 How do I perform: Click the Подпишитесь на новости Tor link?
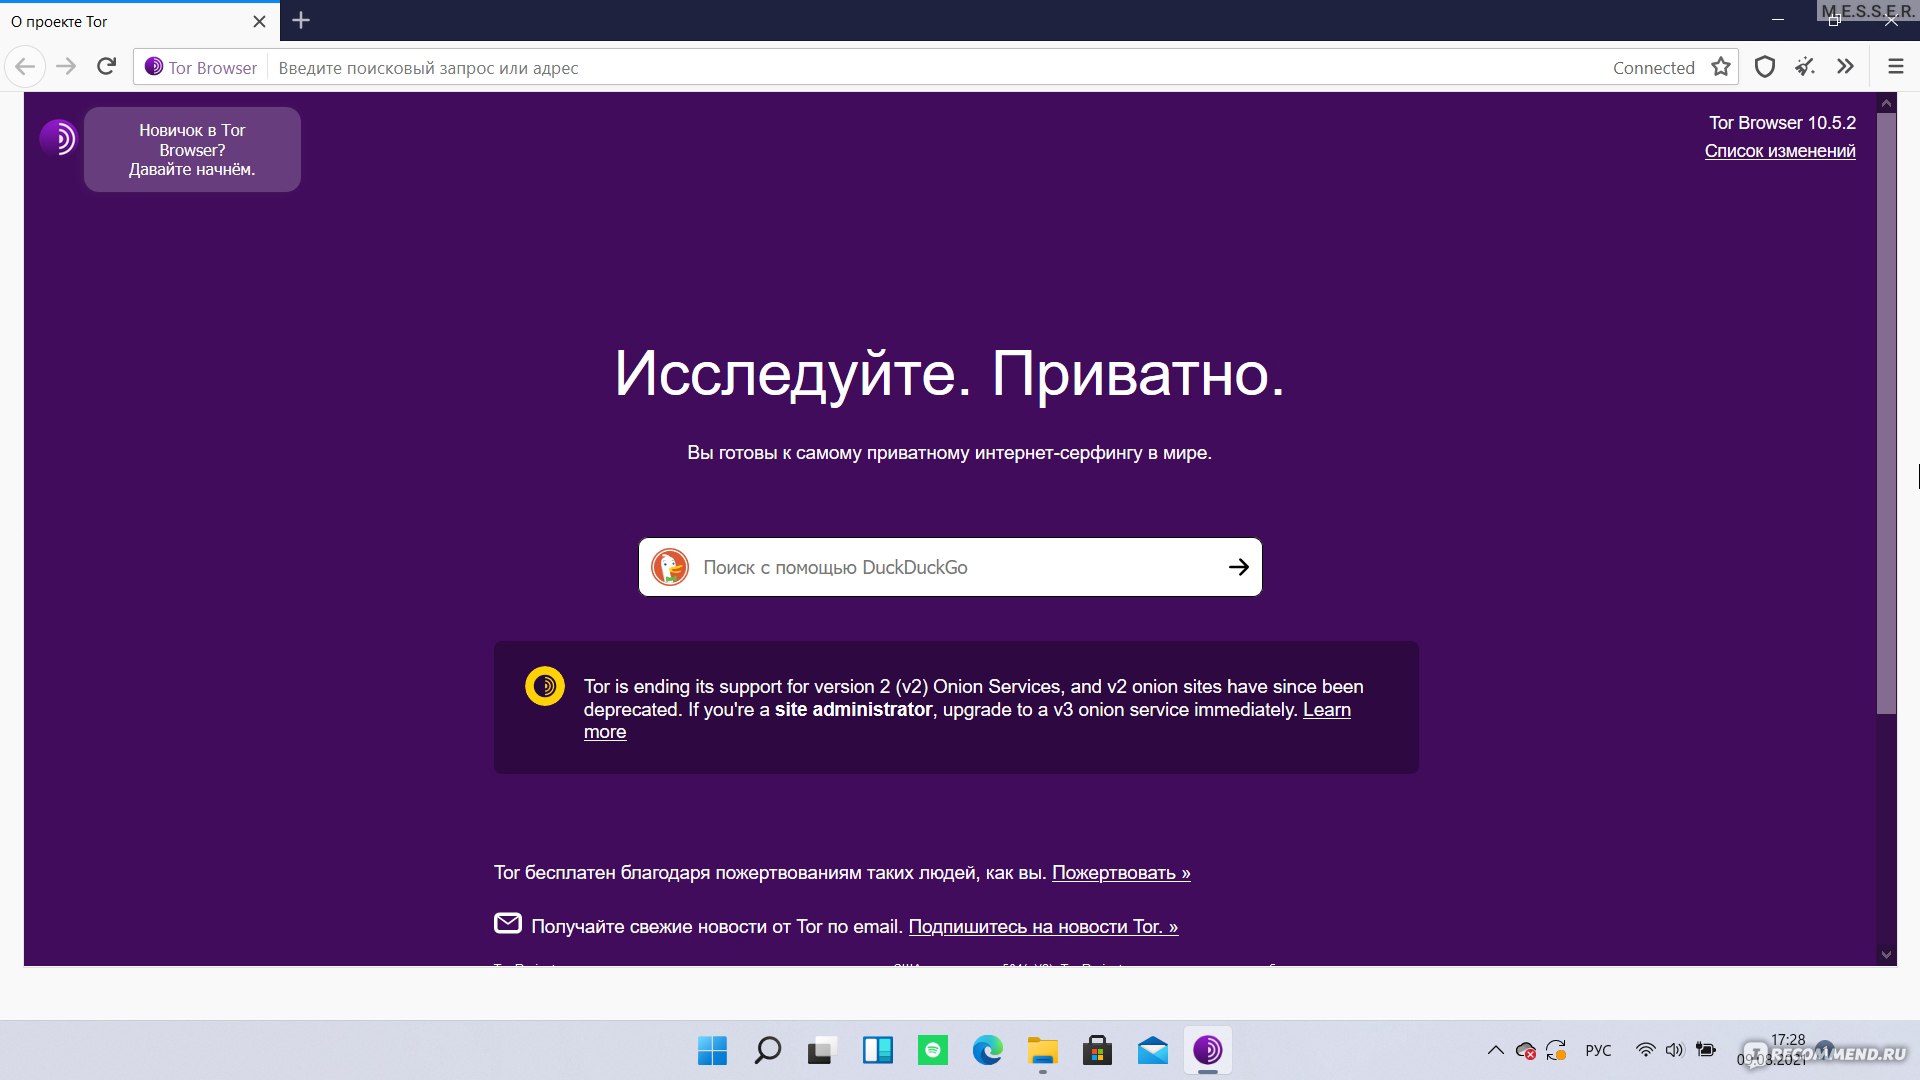(1042, 928)
